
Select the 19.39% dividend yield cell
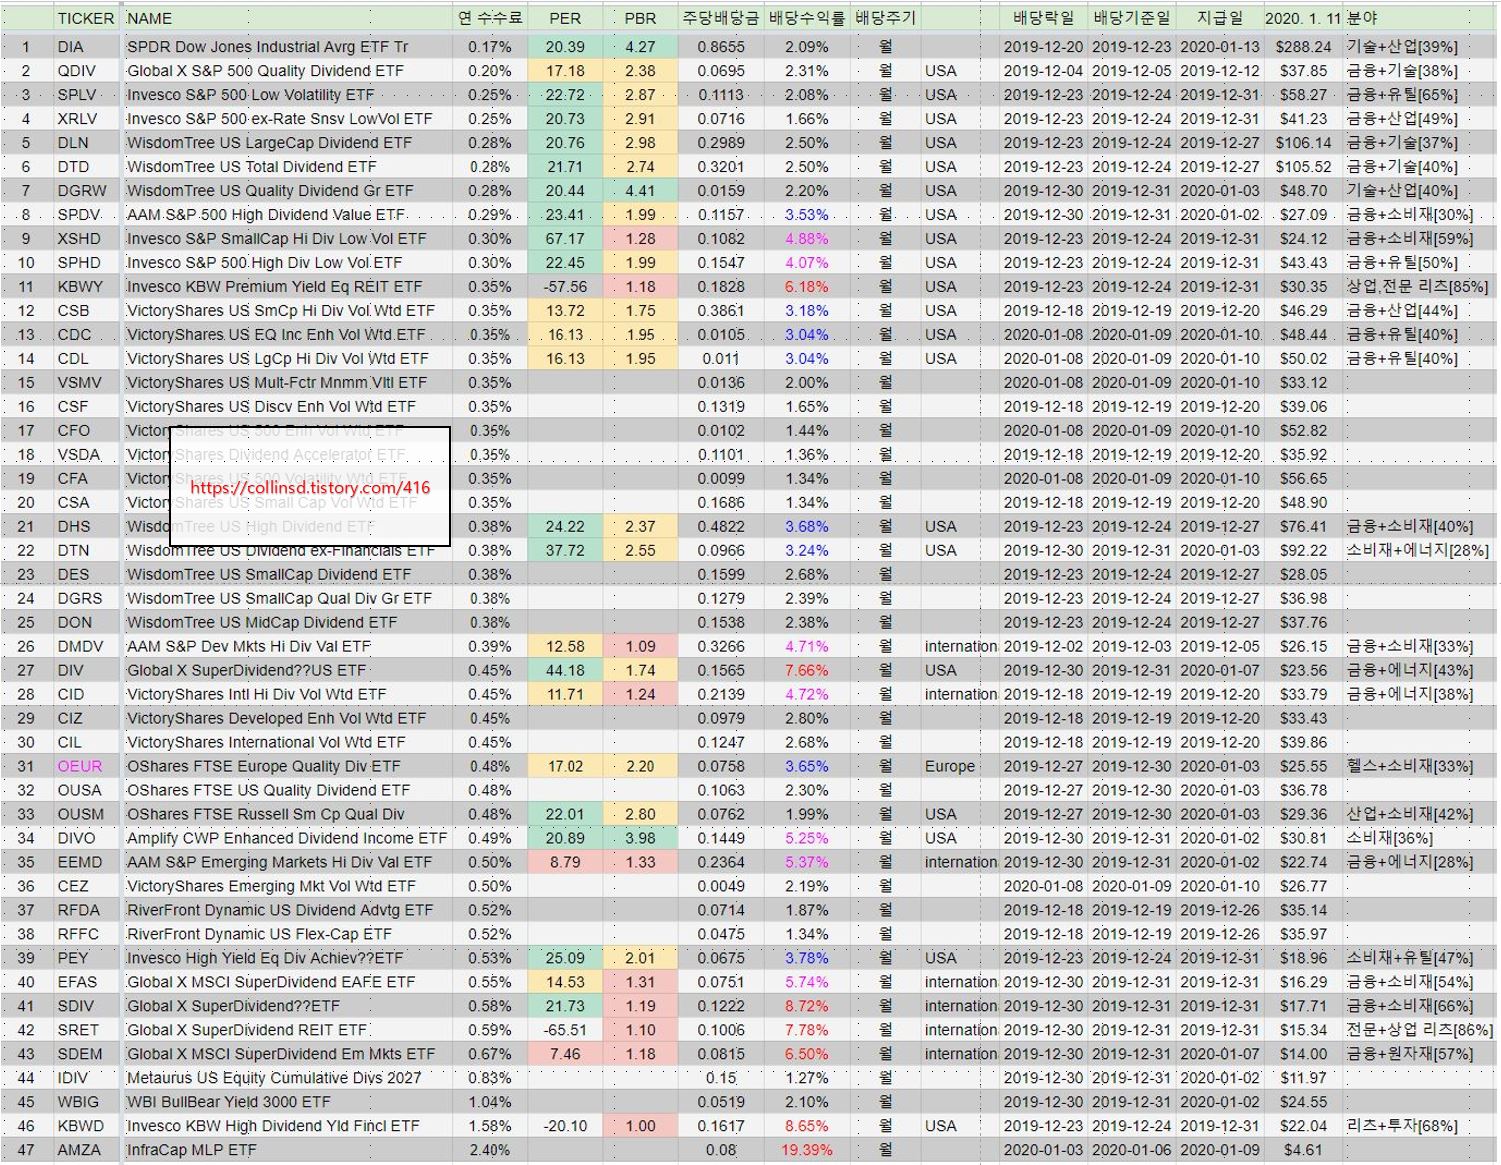(807, 1150)
